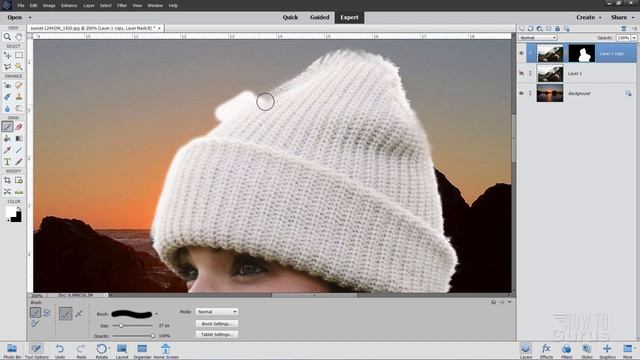Select the Blur tool
Image resolution: width=640 pixels, height=360 pixels.
tap(7, 108)
